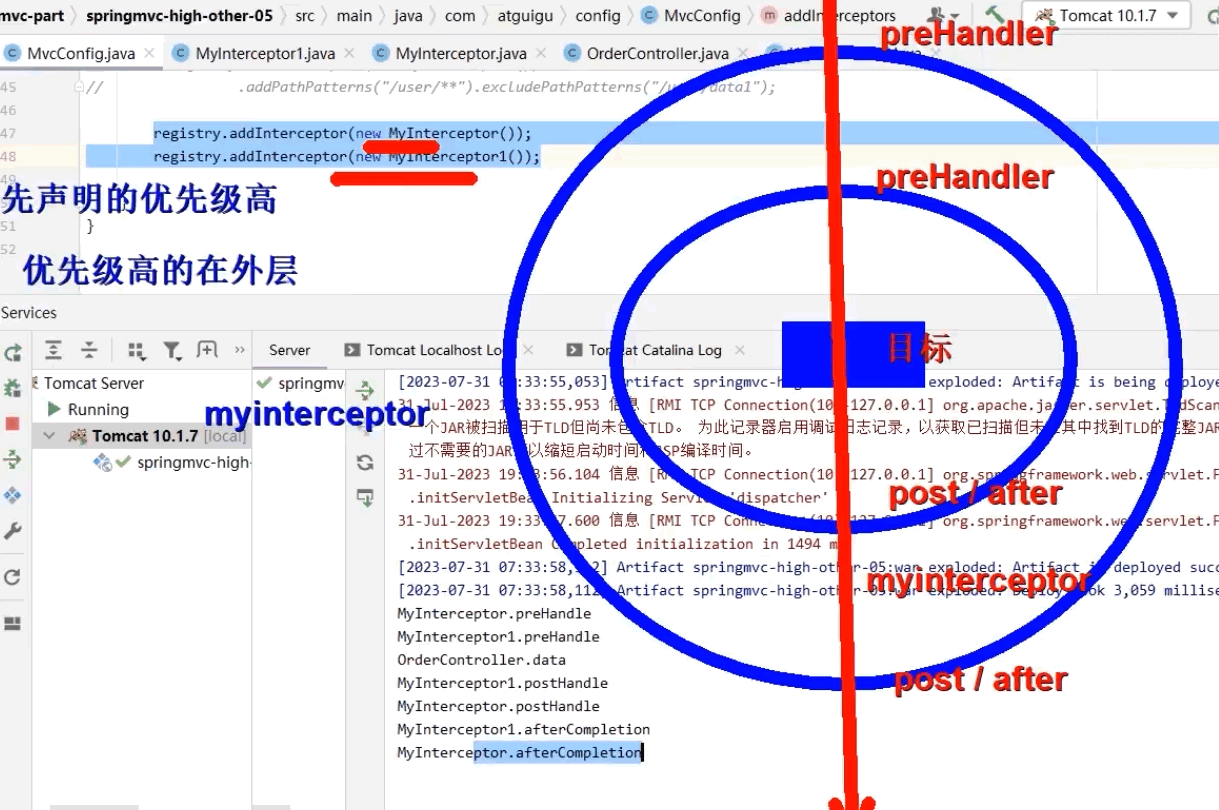Open the Tomcat 10.1.7 run configuration dropdown
This screenshot has height=810, width=1219.
click(1105, 15)
